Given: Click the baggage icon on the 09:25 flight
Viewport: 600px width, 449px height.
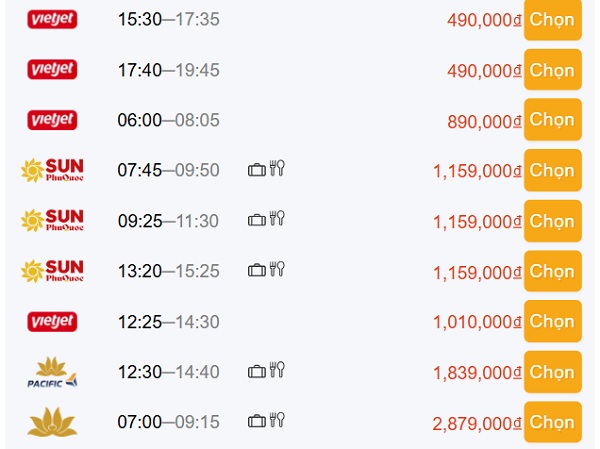Looking at the screenshot, I should click(257, 219).
